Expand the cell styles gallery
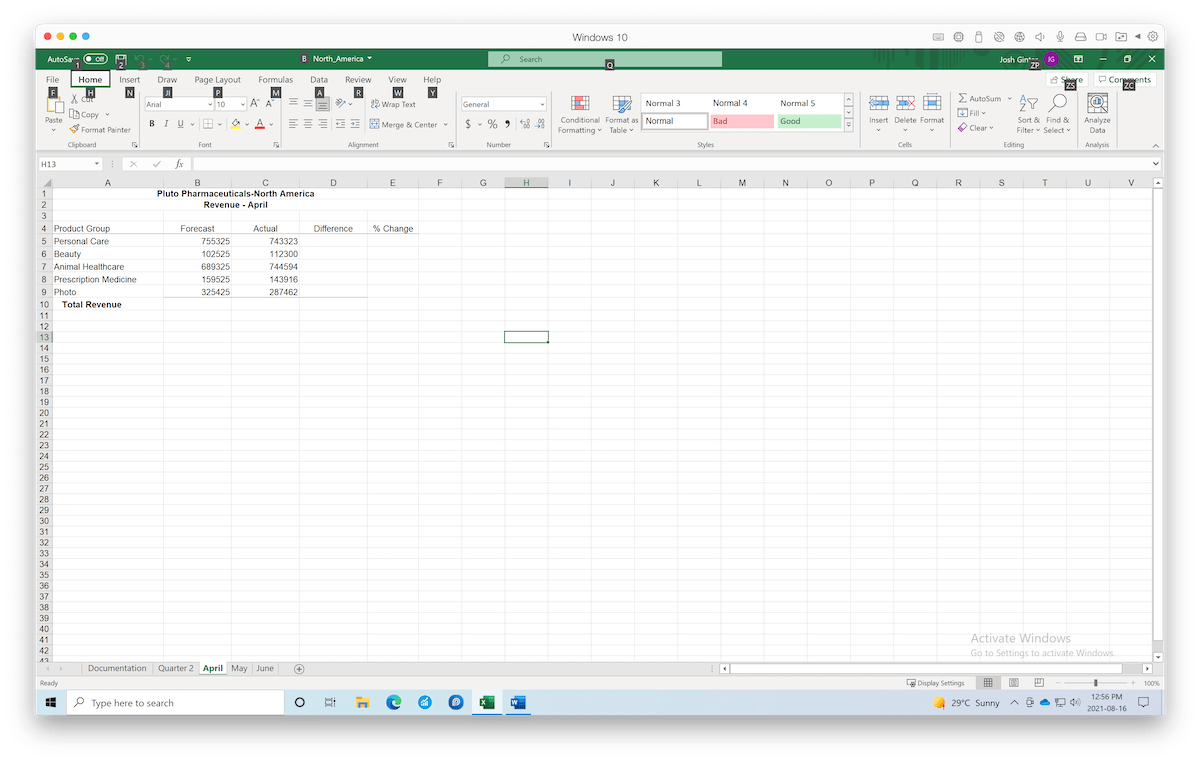 (849, 125)
